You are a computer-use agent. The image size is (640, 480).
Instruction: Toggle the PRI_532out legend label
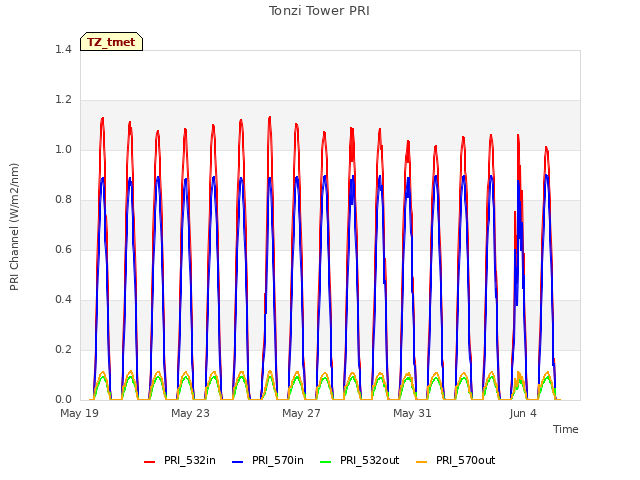click(x=370, y=461)
